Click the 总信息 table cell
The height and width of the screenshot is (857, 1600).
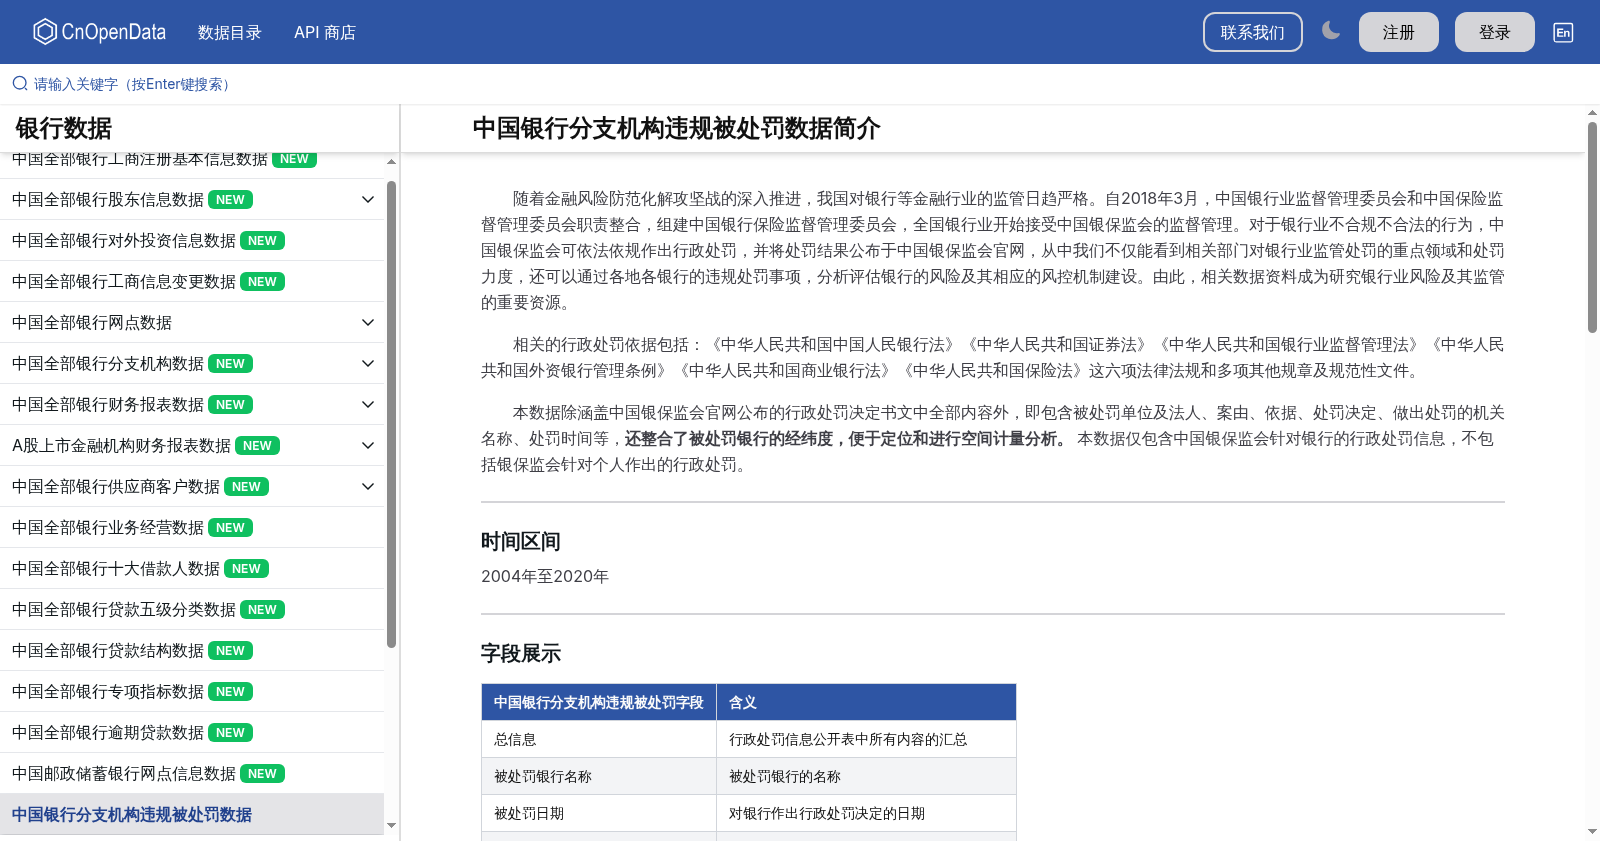(x=599, y=739)
